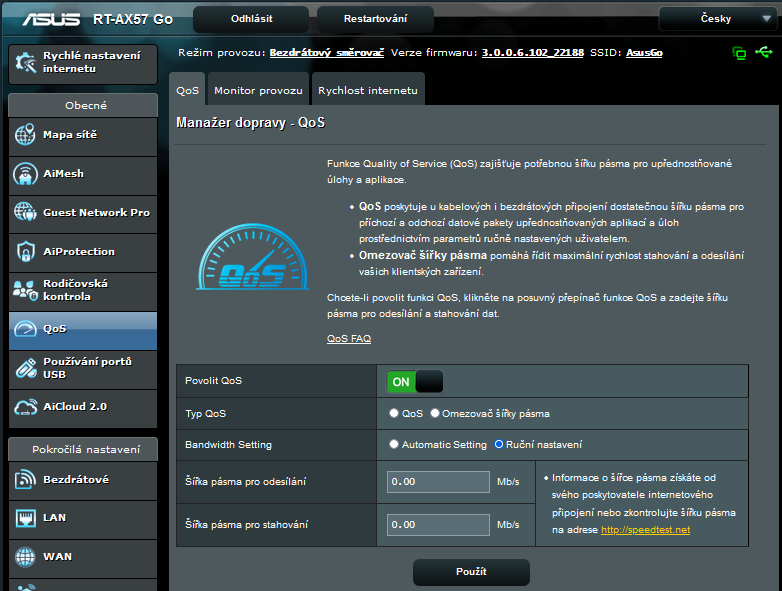Choose Automatic Setting bandwidth option
The height and width of the screenshot is (591, 782).
pos(394,444)
